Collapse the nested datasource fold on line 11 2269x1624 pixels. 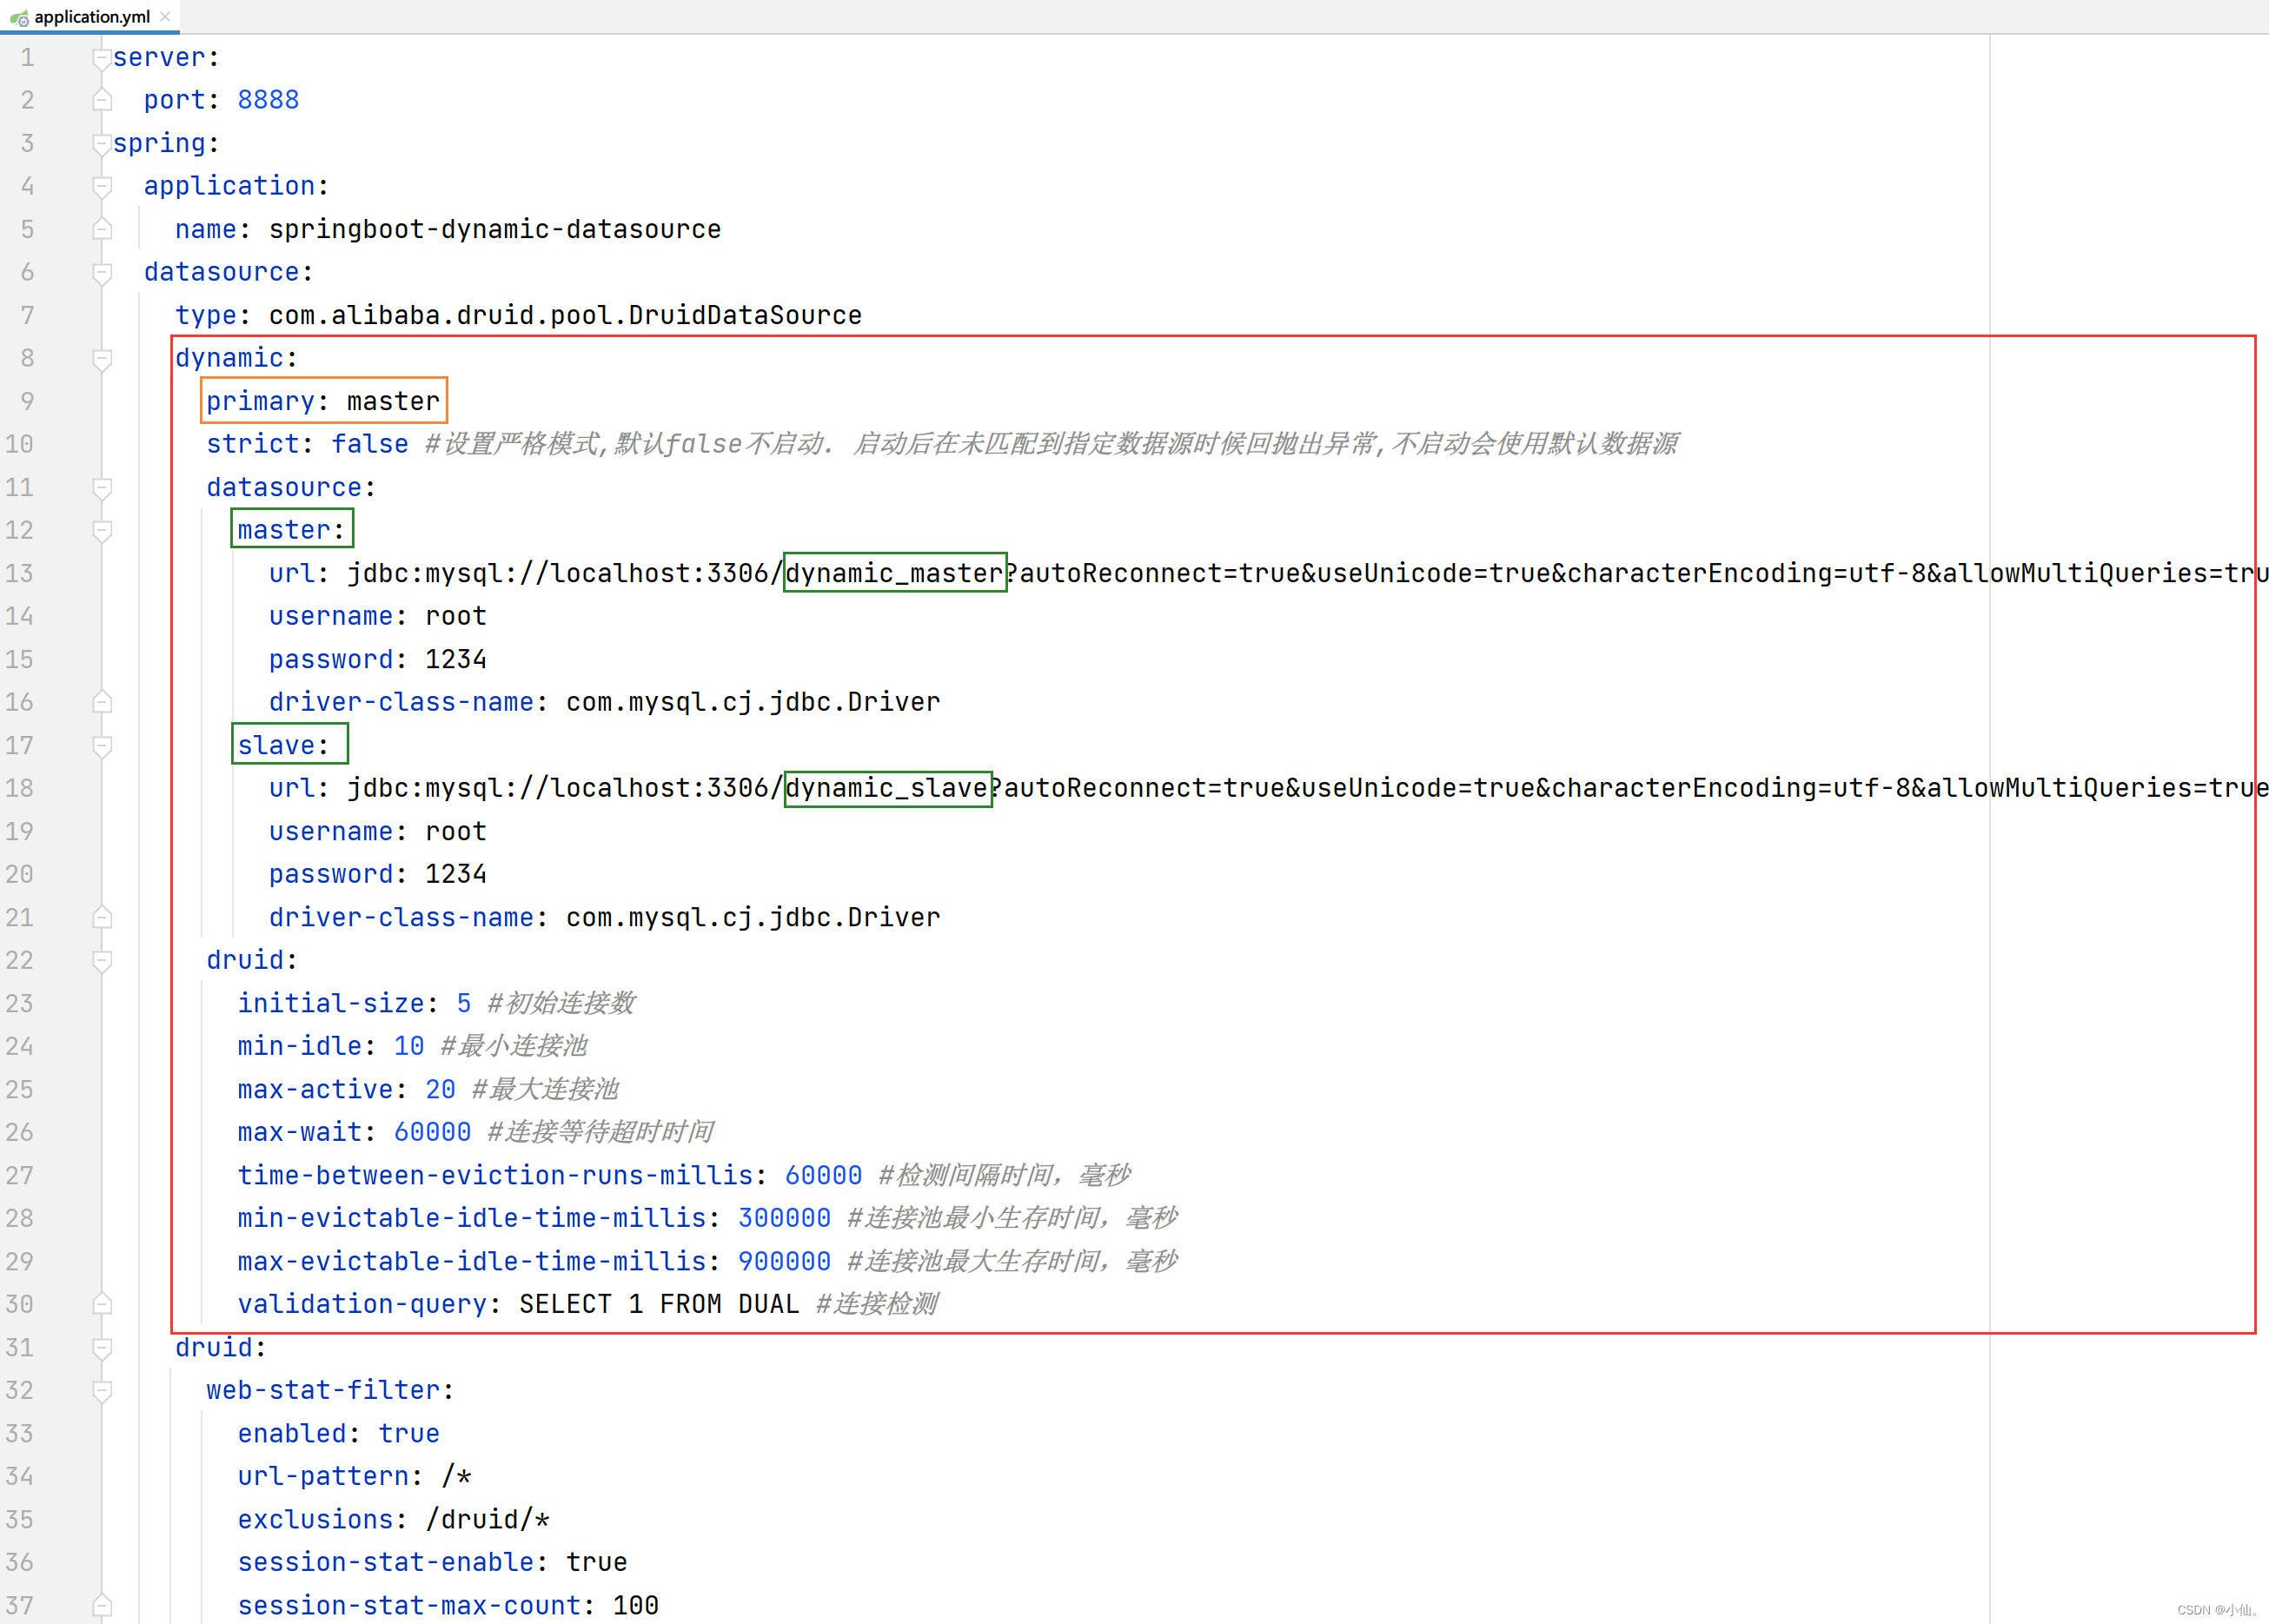pyautogui.click(x=101, y=488)
